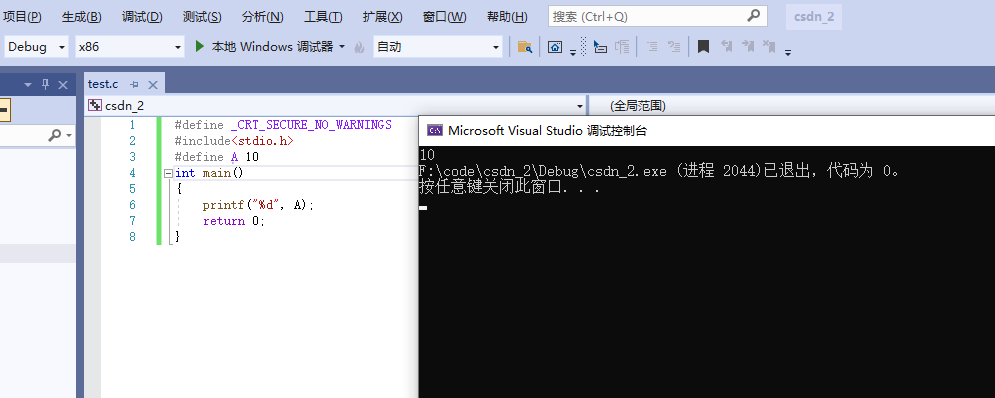Click the hot reload flame icon
Image resolution: width=995 pixels, height=398 pixels.
(x=360, y=47)
